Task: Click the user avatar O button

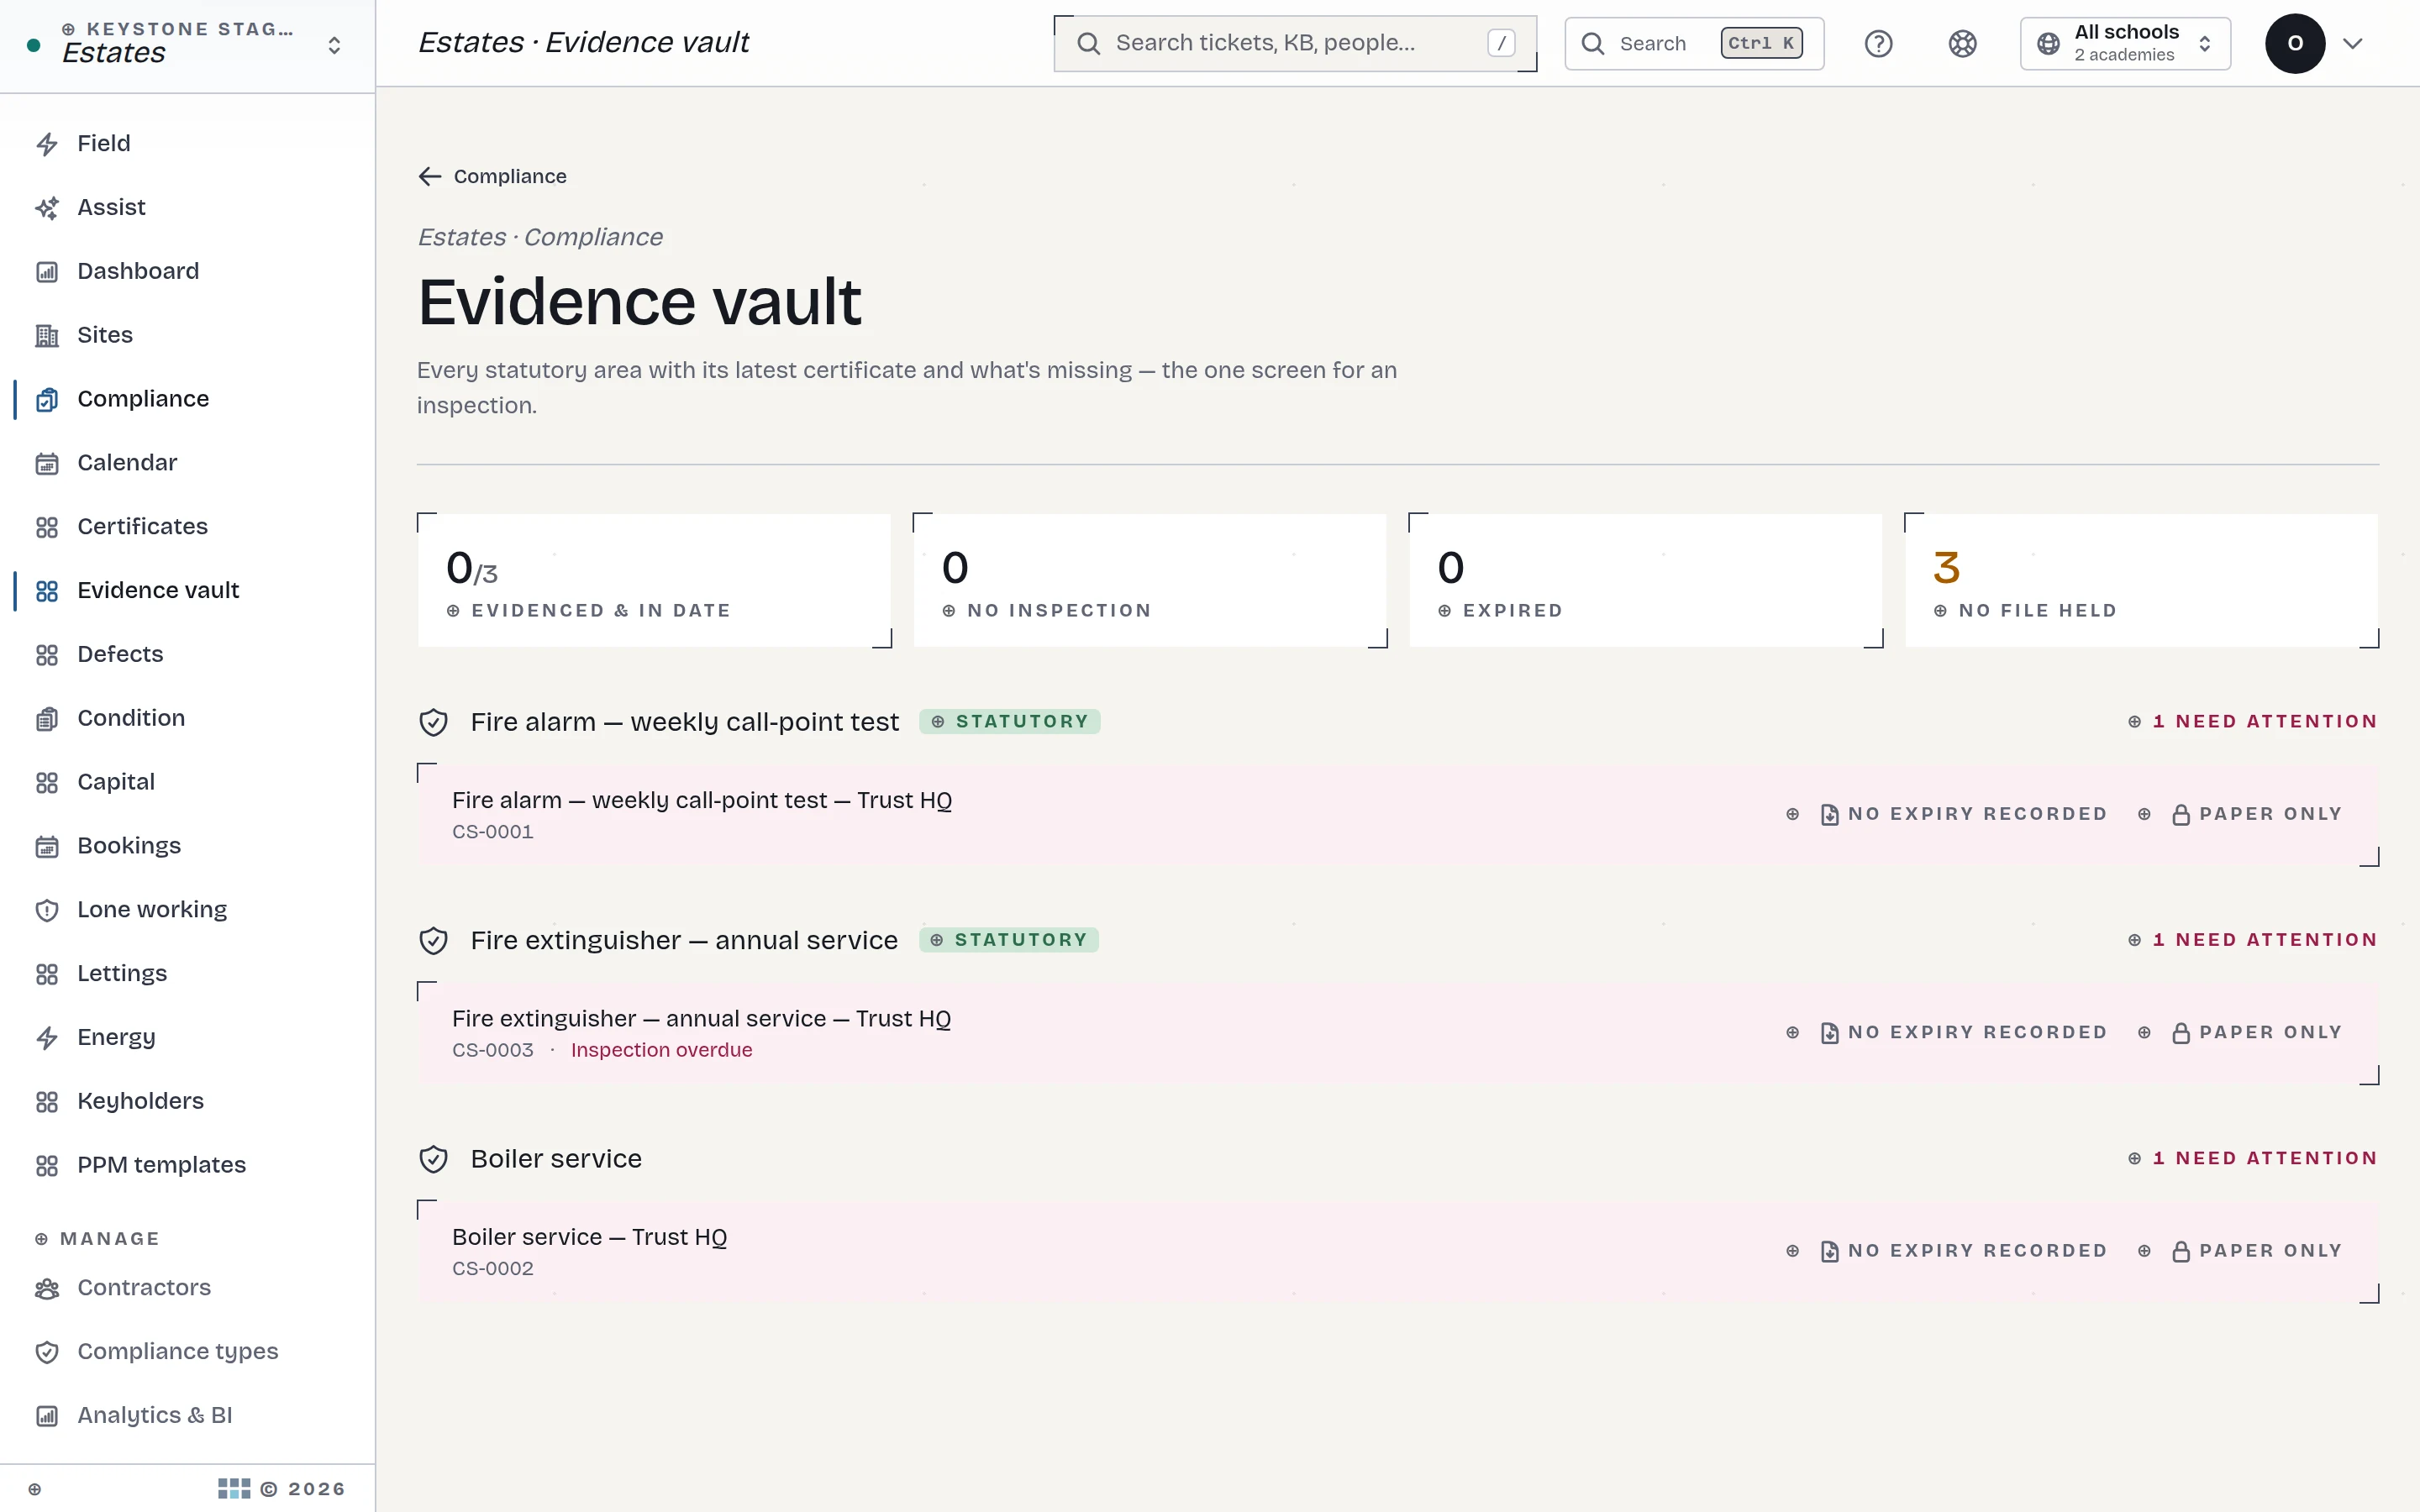Action: [x=2295, y=43]
